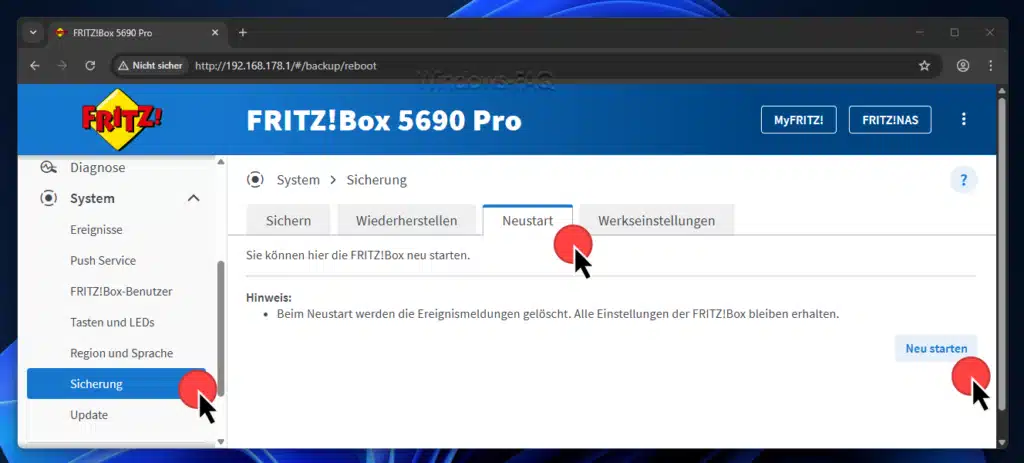Open the help question mark icon
Viewport: 1024px width, 463px height.
pos(963,180)
